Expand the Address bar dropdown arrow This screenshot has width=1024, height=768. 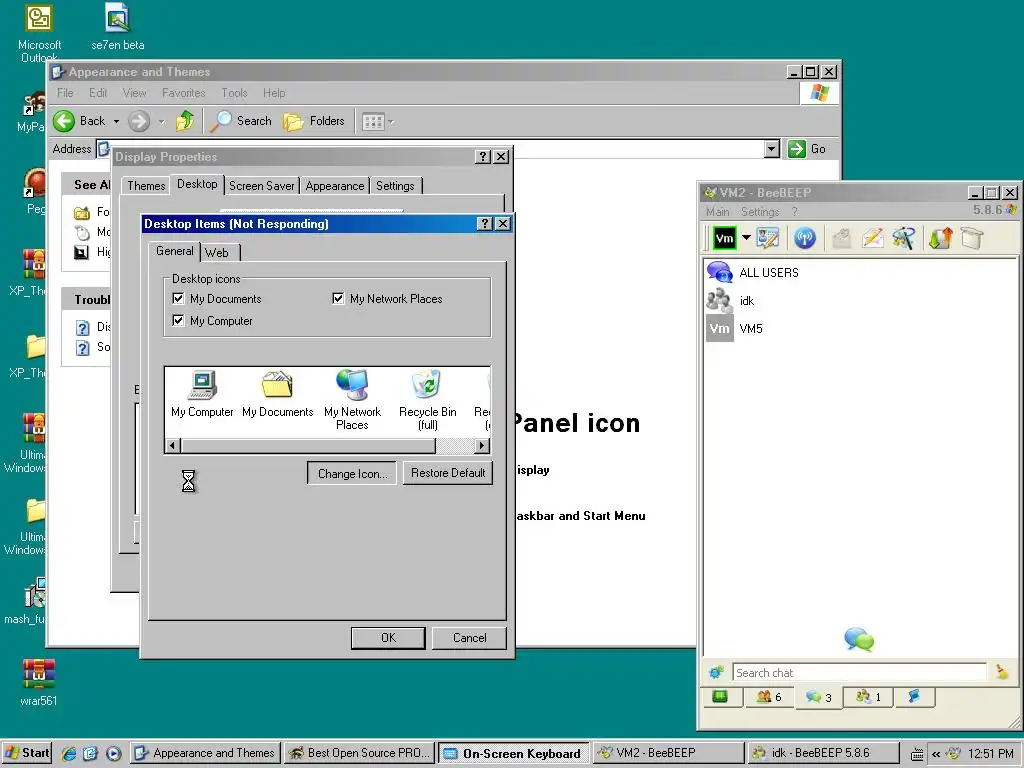pyautogui.click(x=772, y=149)
